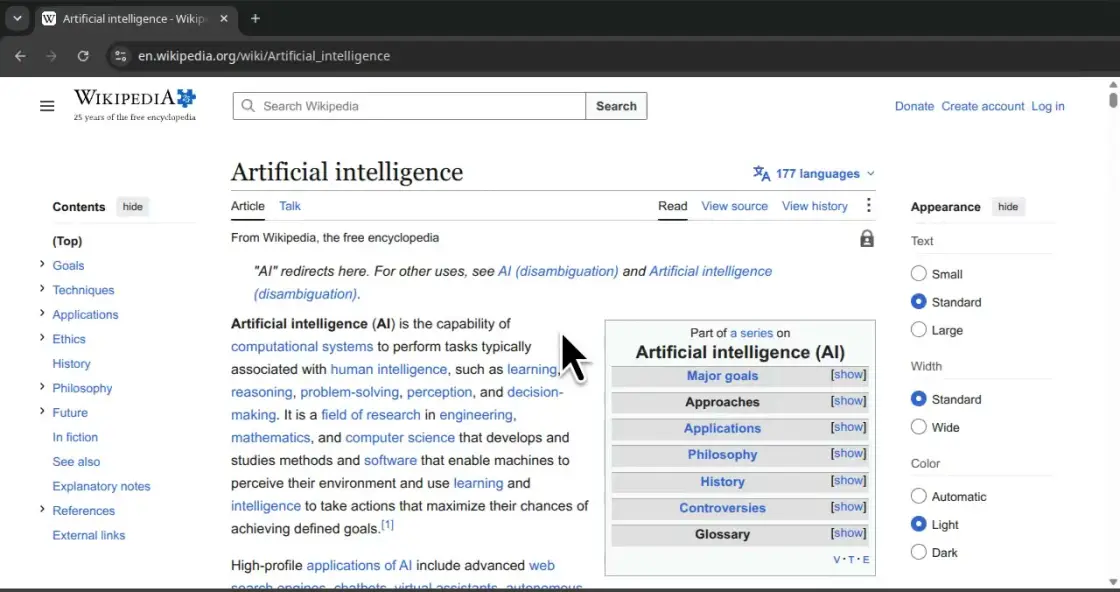
Task: Click the Wikipedia logo
Action: pyautogui.click(x=135, y=105)
